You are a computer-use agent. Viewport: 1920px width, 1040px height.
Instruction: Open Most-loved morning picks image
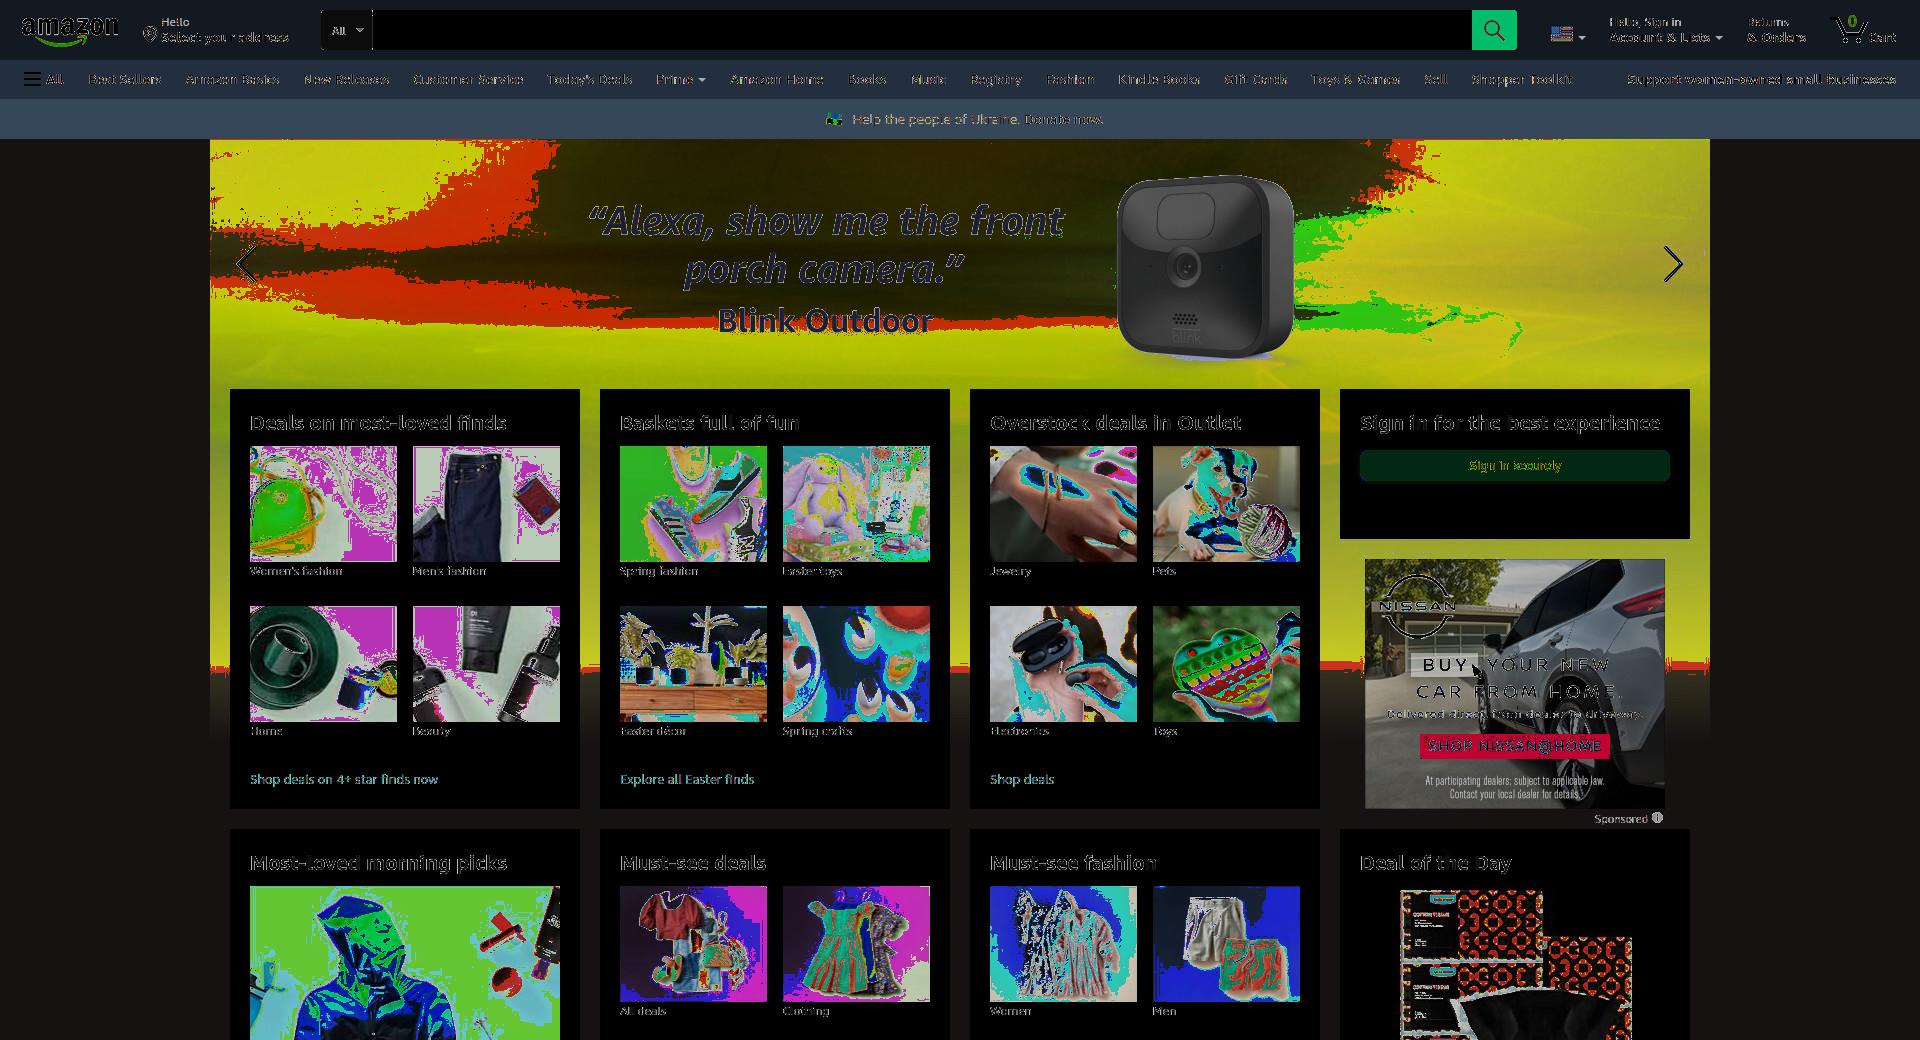point(405,963)
